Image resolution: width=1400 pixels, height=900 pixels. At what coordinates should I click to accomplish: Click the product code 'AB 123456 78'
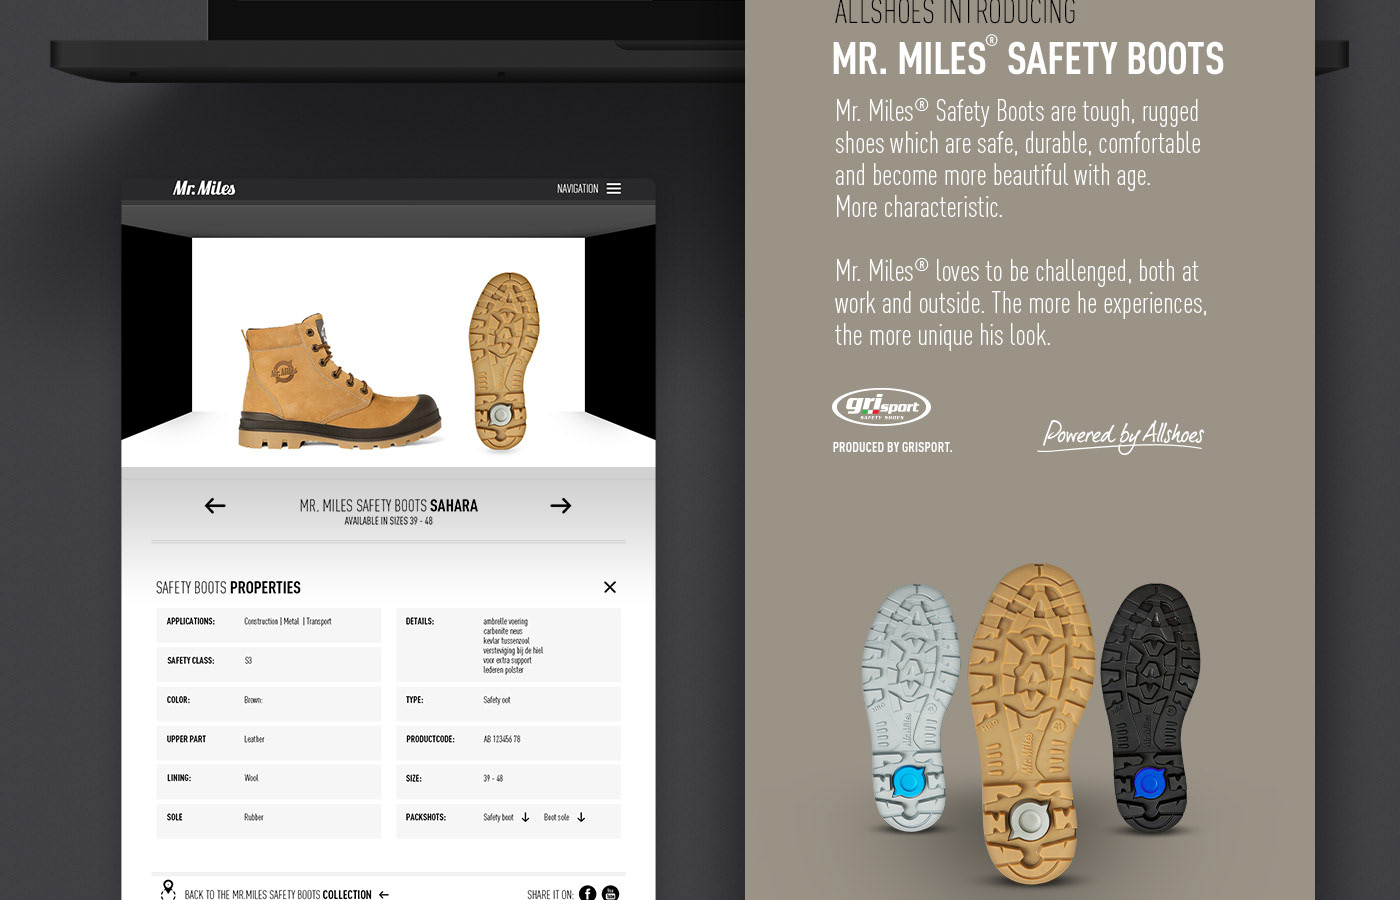pos(502,740)
